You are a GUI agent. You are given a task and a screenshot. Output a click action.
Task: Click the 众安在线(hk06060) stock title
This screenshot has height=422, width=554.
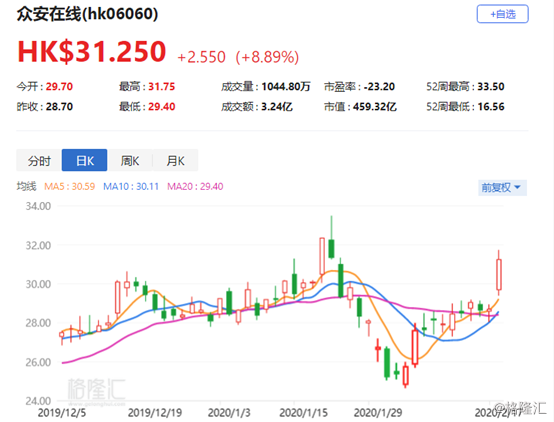[x=87, y=14]
